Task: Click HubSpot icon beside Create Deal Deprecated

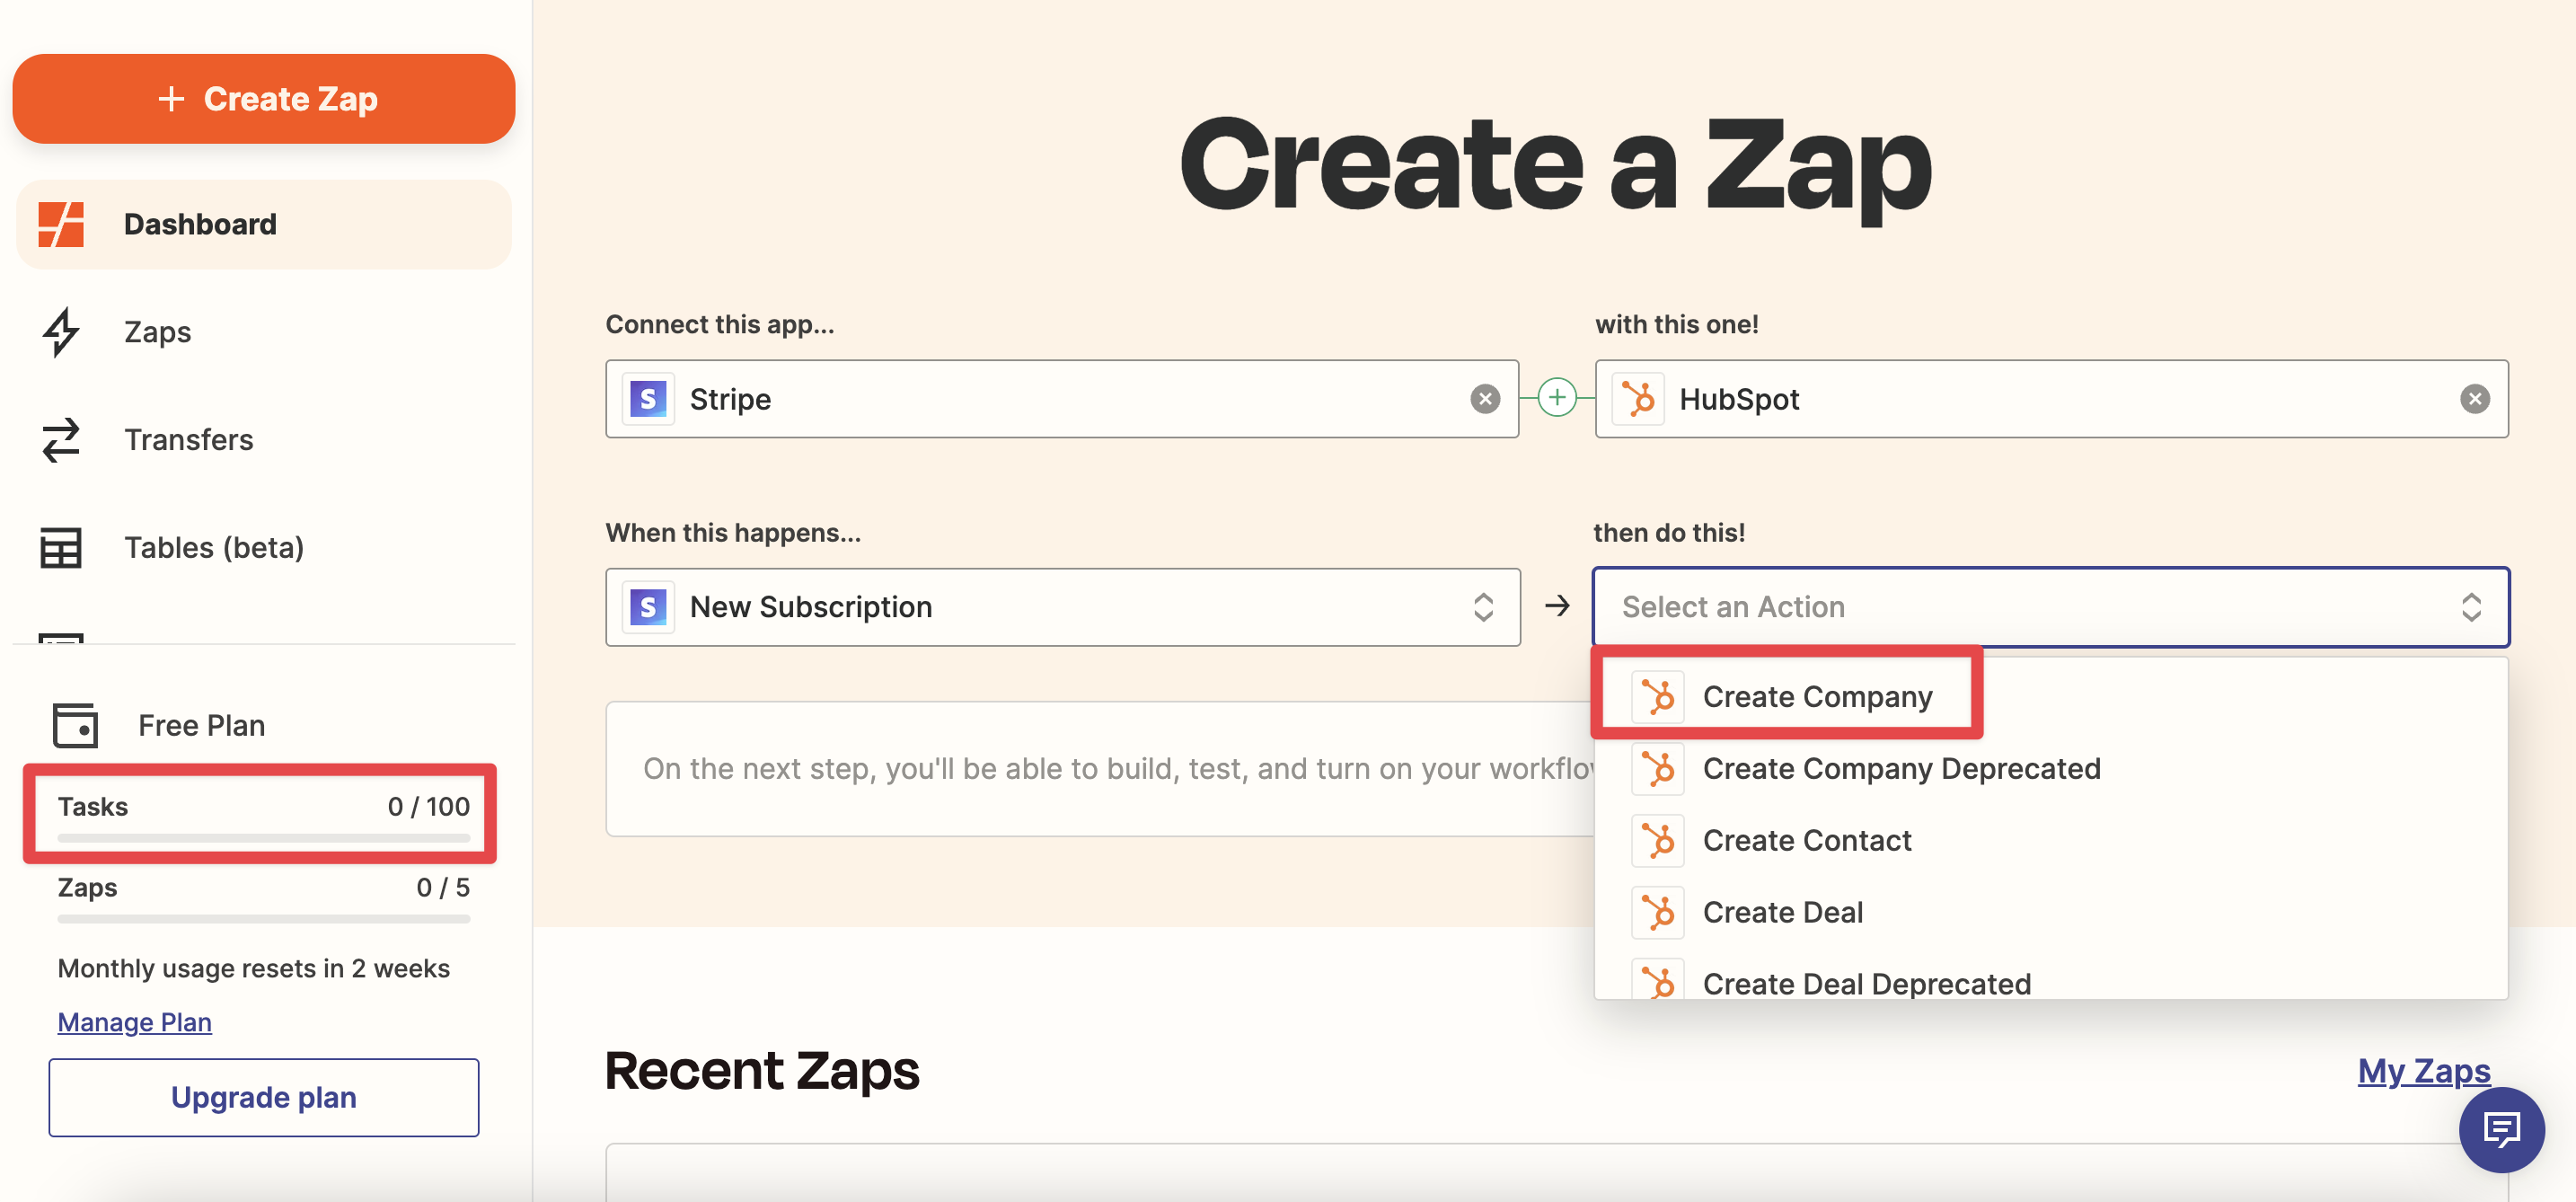Action: click(1657, 980)
